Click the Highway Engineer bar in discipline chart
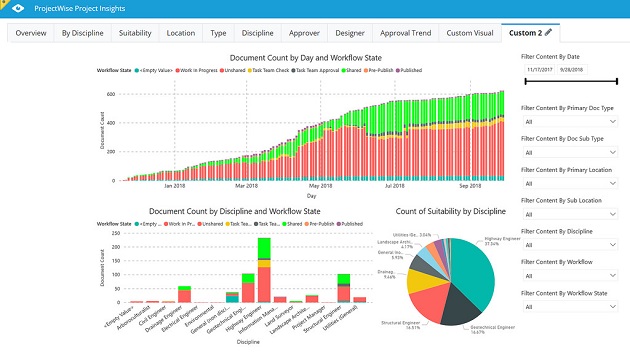The width and height of the screenshot is (630, 360). 264,270
